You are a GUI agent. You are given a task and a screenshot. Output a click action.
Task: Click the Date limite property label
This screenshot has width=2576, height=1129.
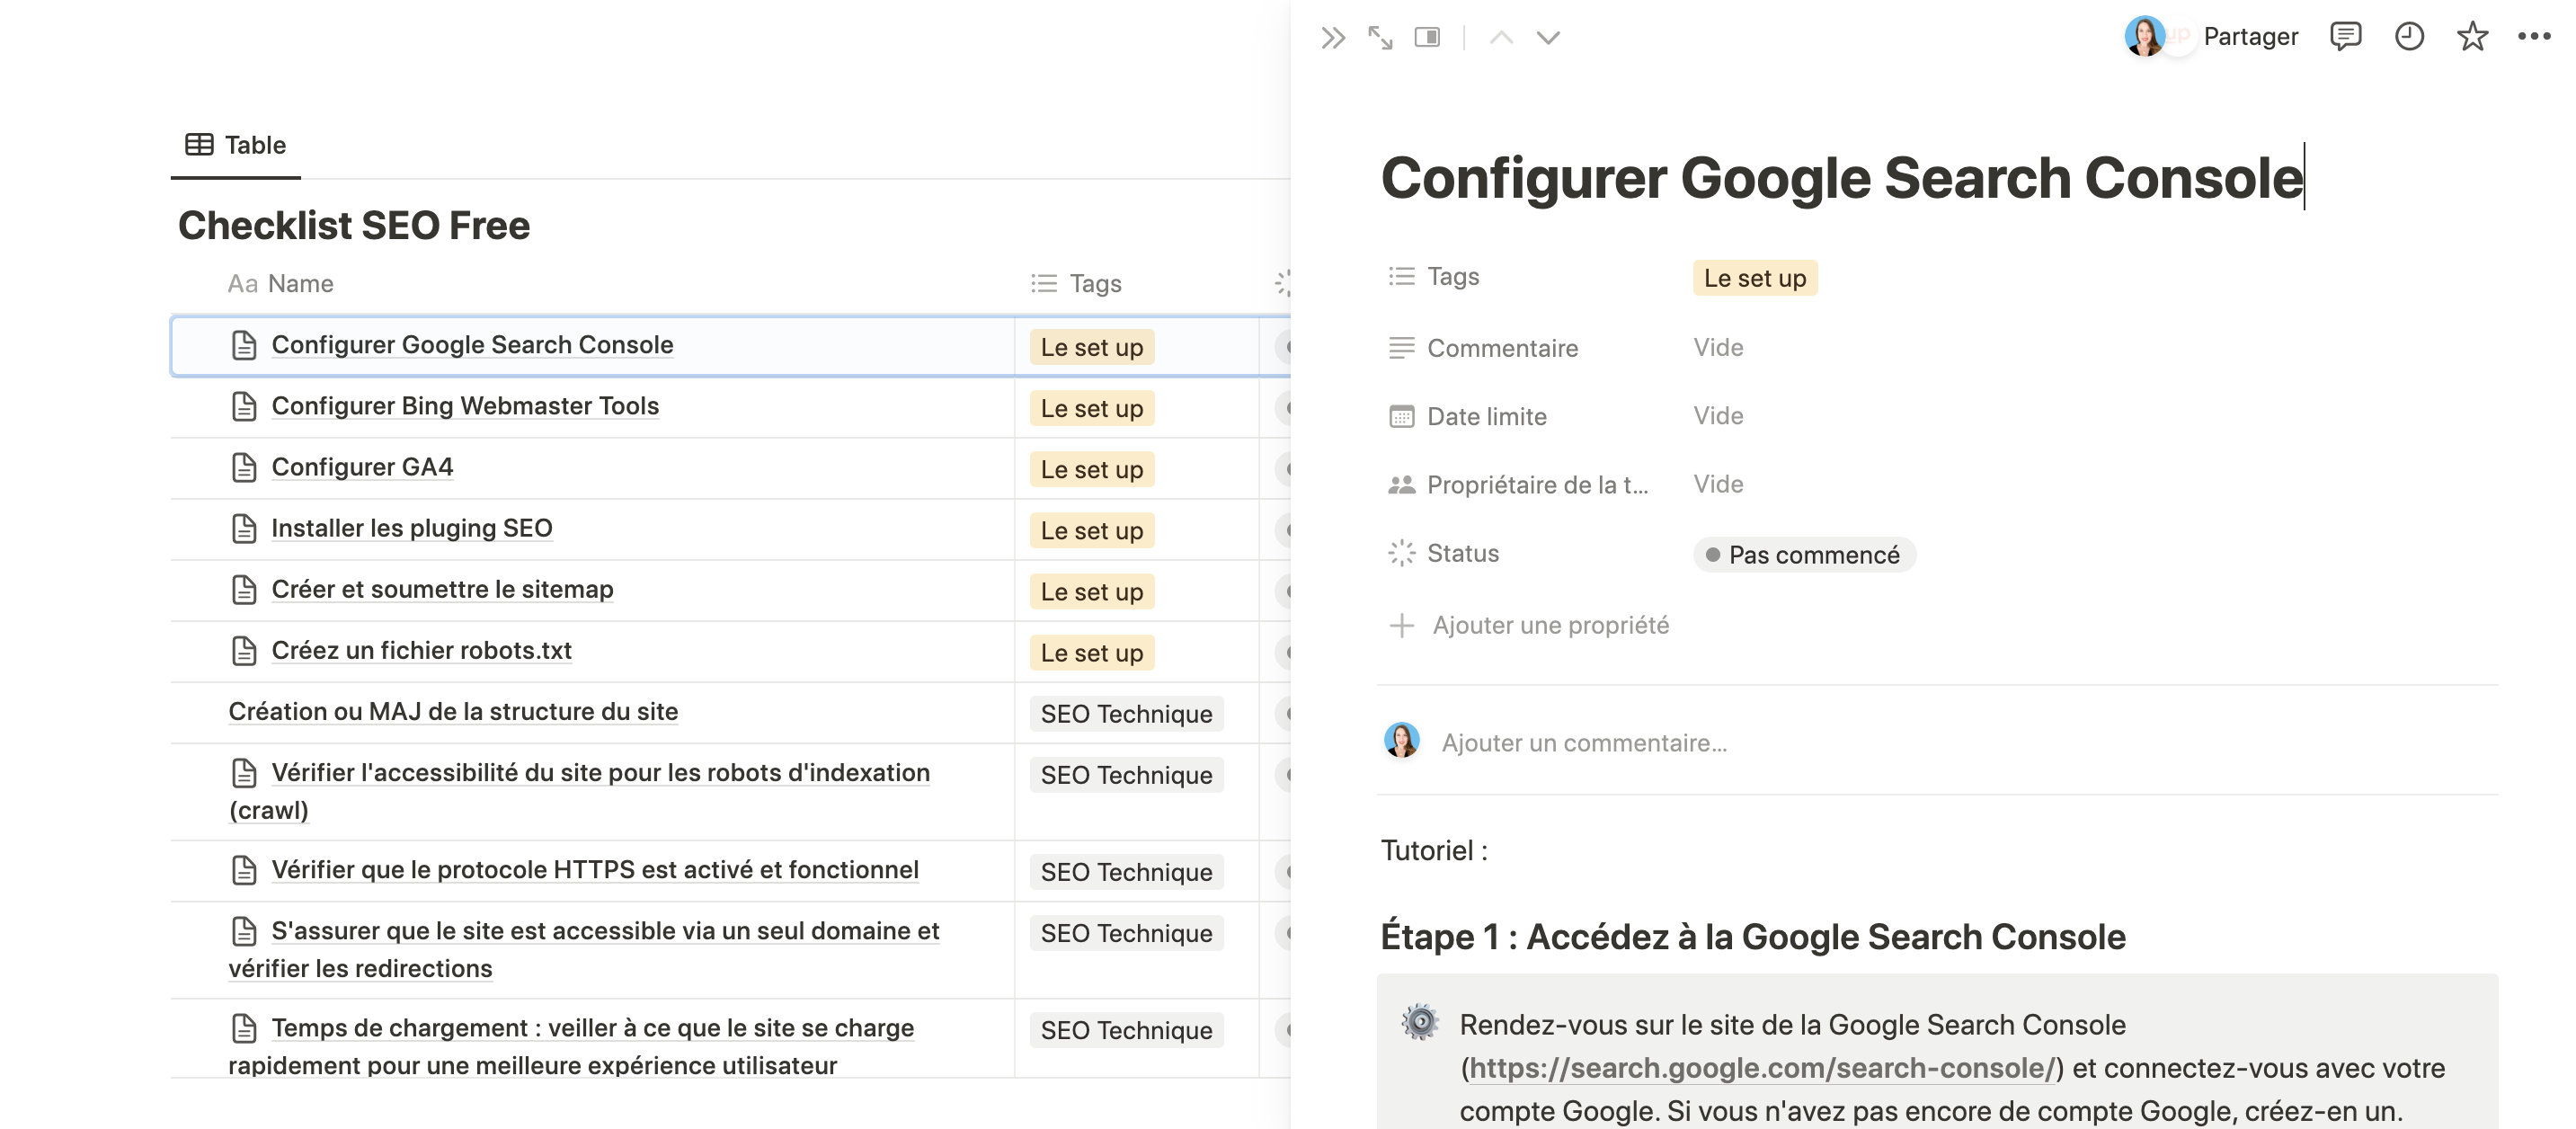(1467, 417)
